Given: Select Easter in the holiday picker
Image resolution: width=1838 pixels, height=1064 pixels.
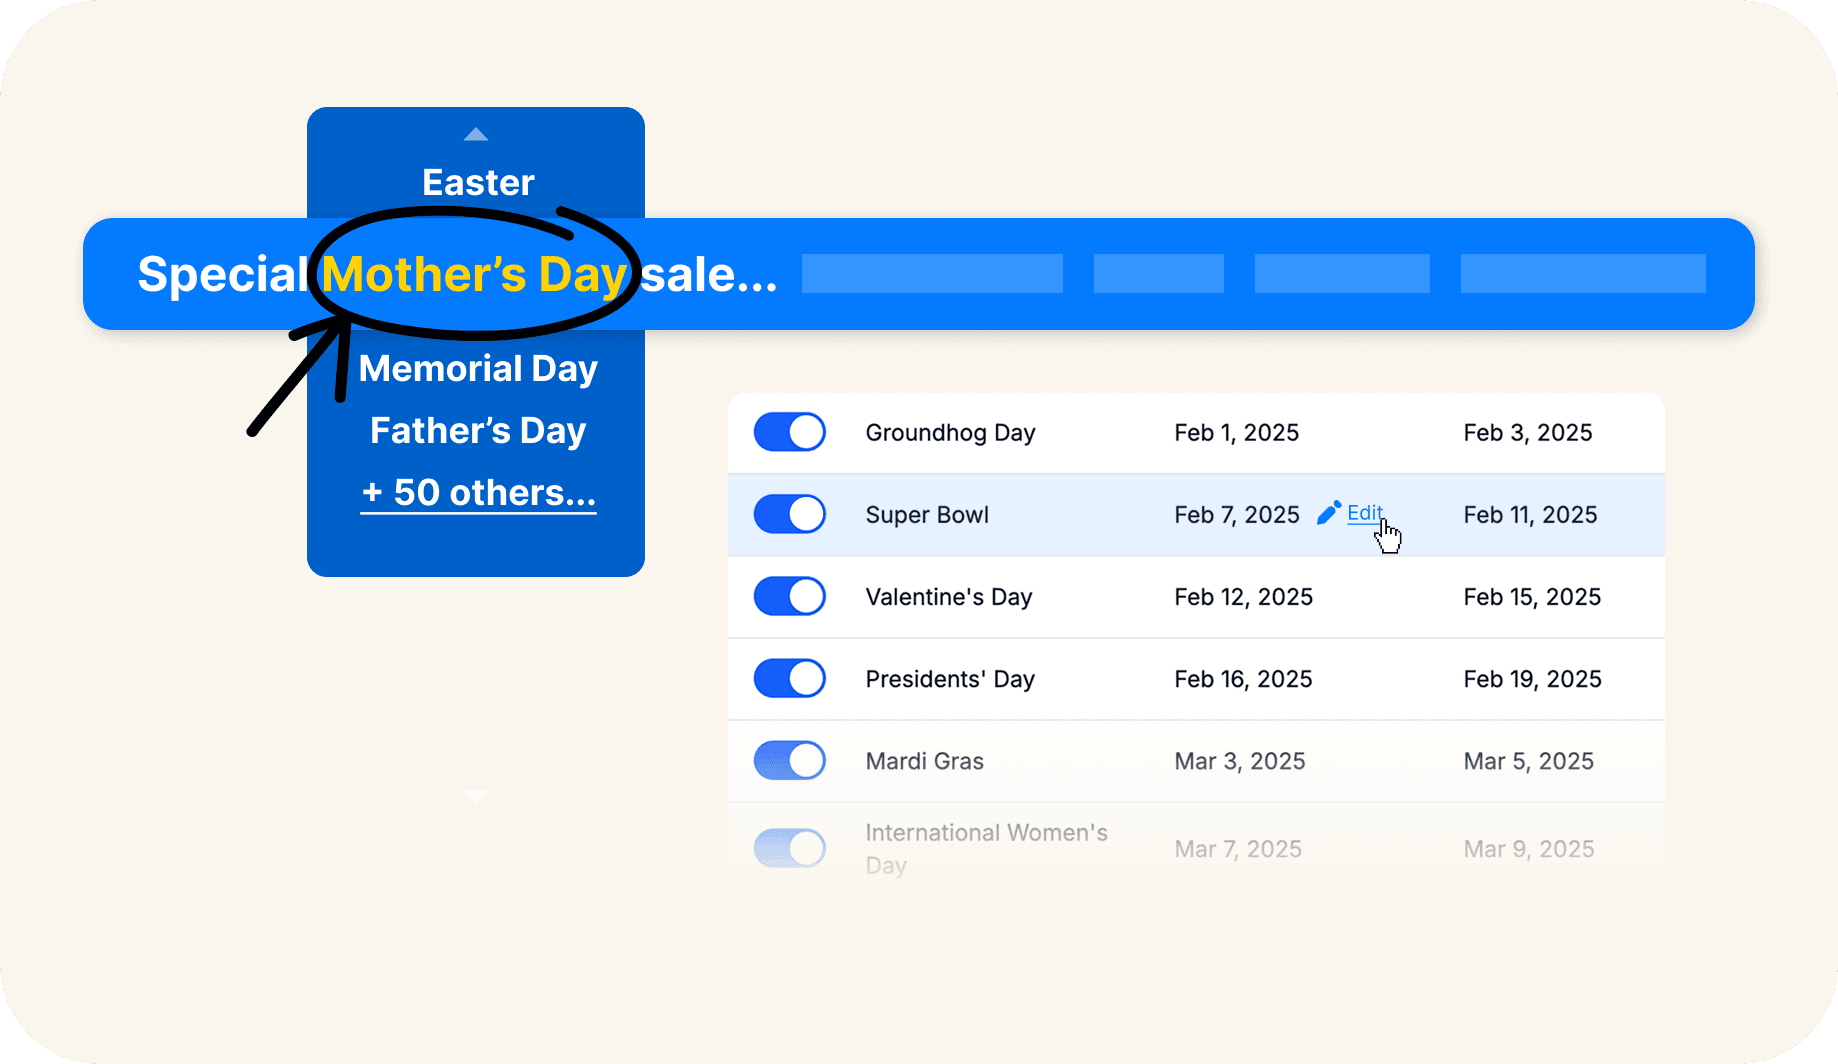Looking at the screenshot, I should pyautogui.click(x=478, y=183).
